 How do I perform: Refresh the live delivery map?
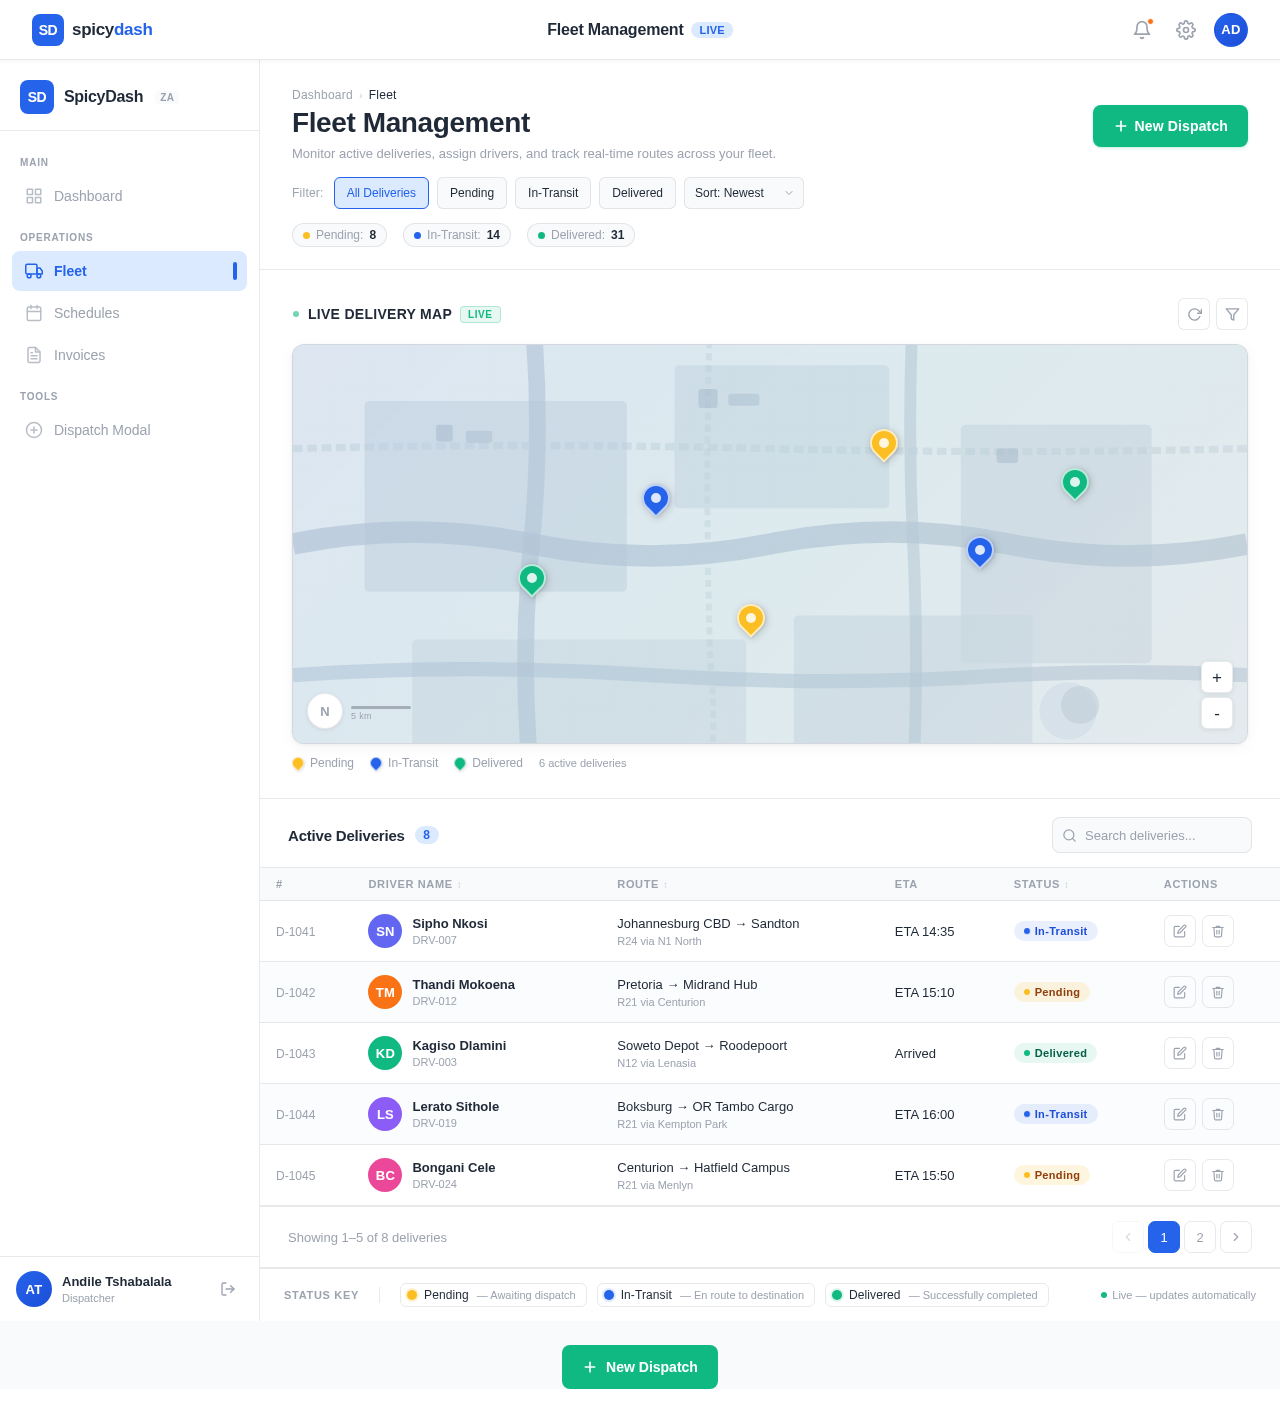[x=1194, y=314]
